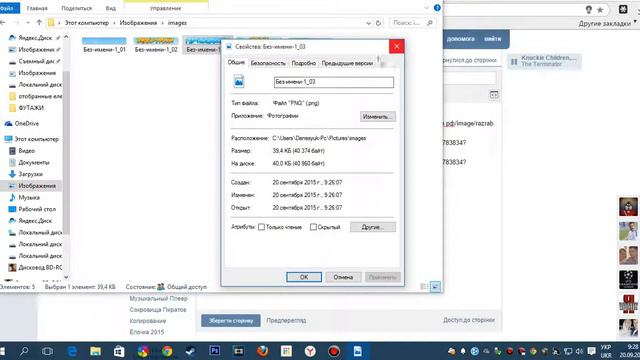Open Google Chrome from the taskbar
The image size is (640, 360).
[x=167, y=351]
